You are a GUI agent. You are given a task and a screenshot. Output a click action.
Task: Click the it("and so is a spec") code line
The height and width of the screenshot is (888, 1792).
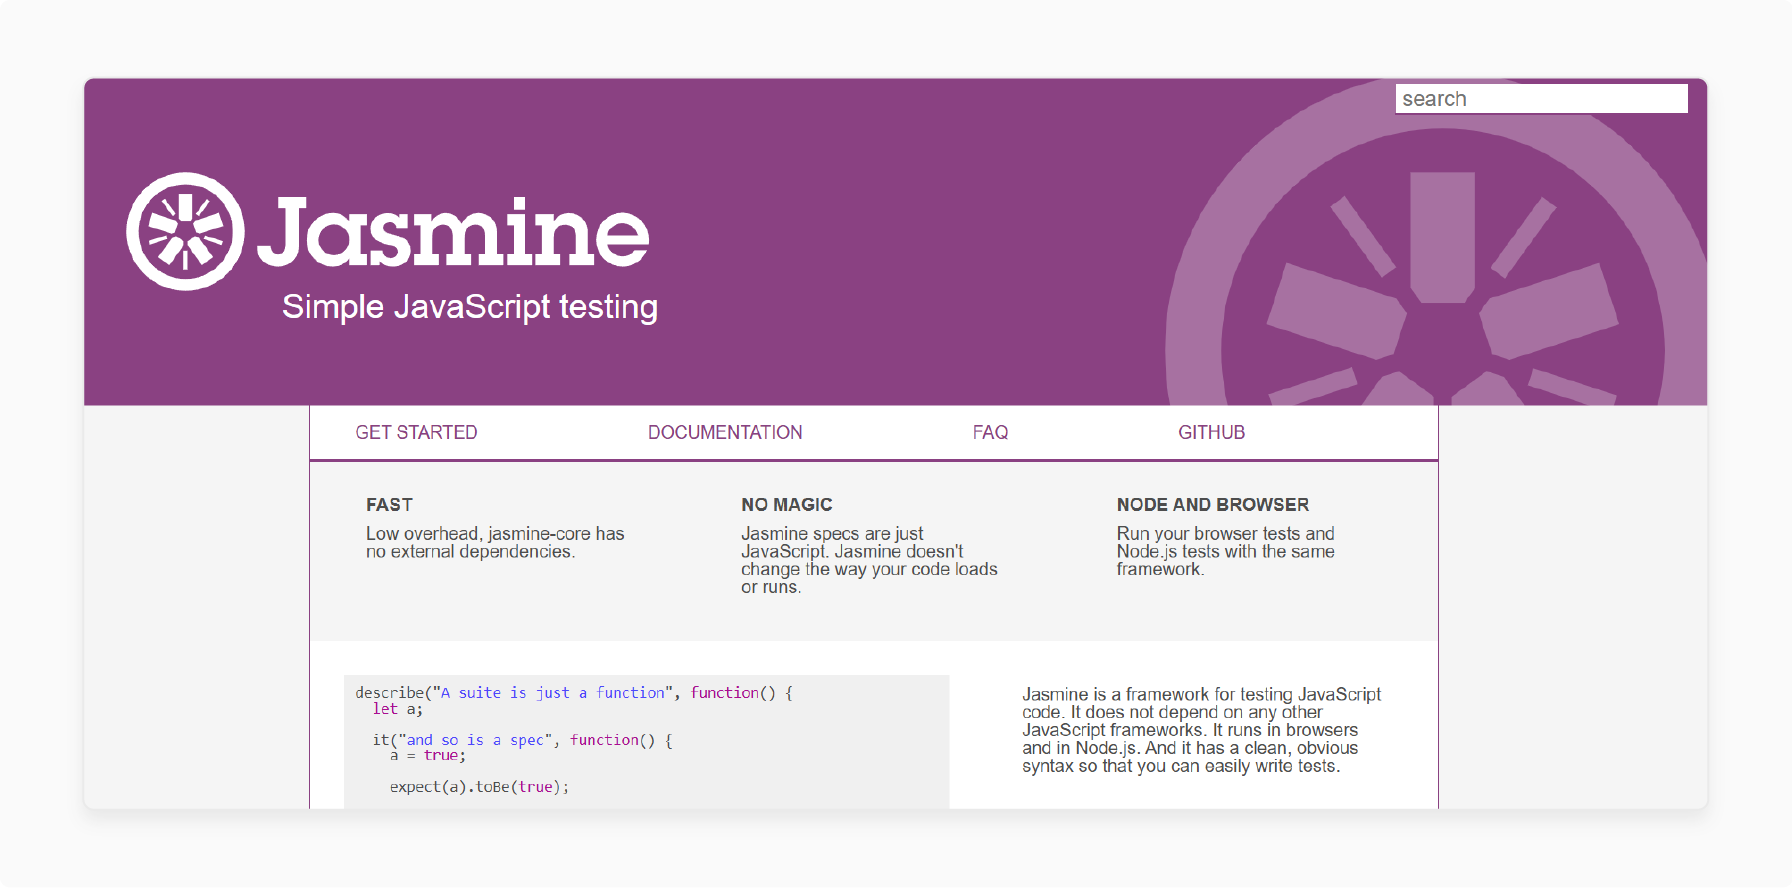523,740
